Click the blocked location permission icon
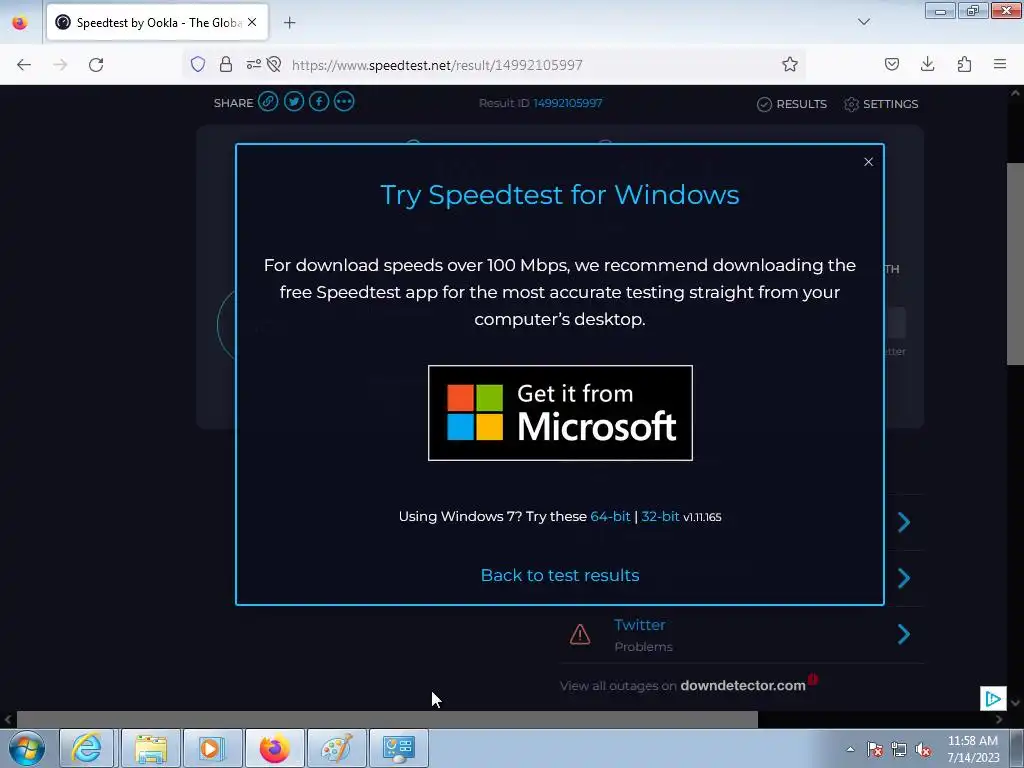This screenshot has height=768, width=1024. coord(274,64)
